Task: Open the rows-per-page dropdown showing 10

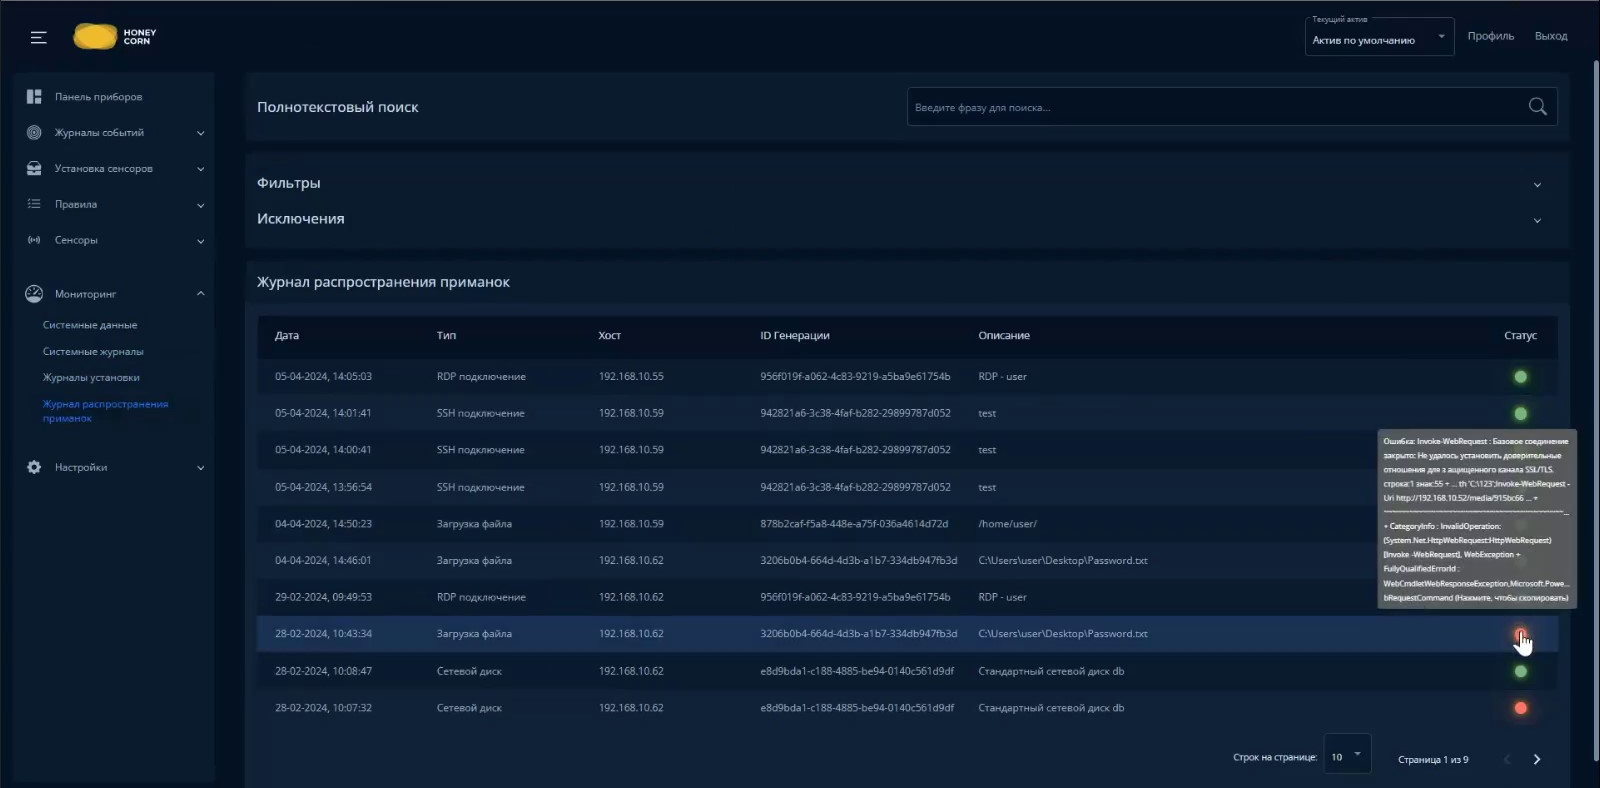Action: coord(1347,756)
